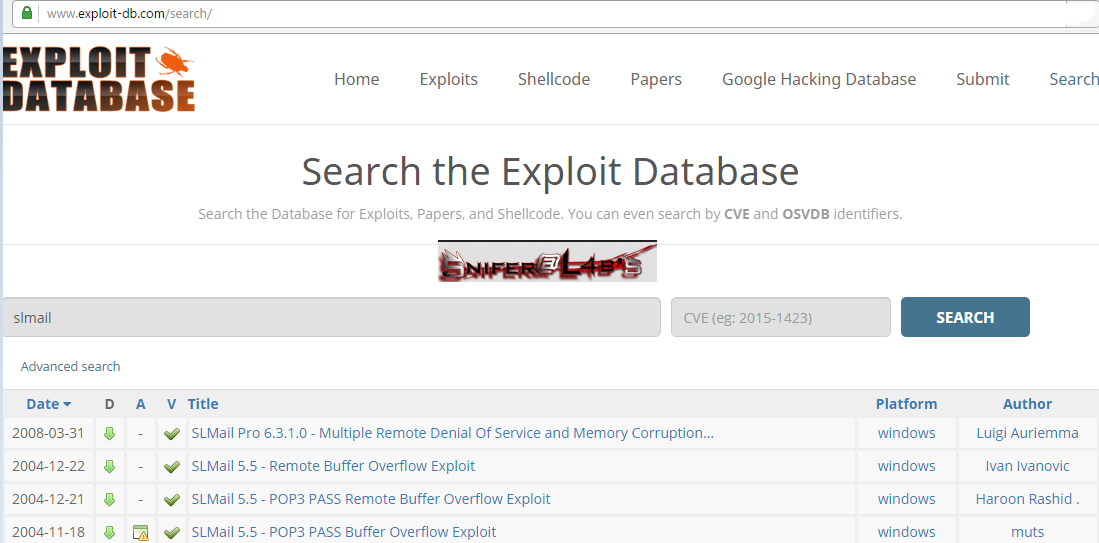
Task: Click the V column header
Action: pyautogui.click(x=172, y=404)
